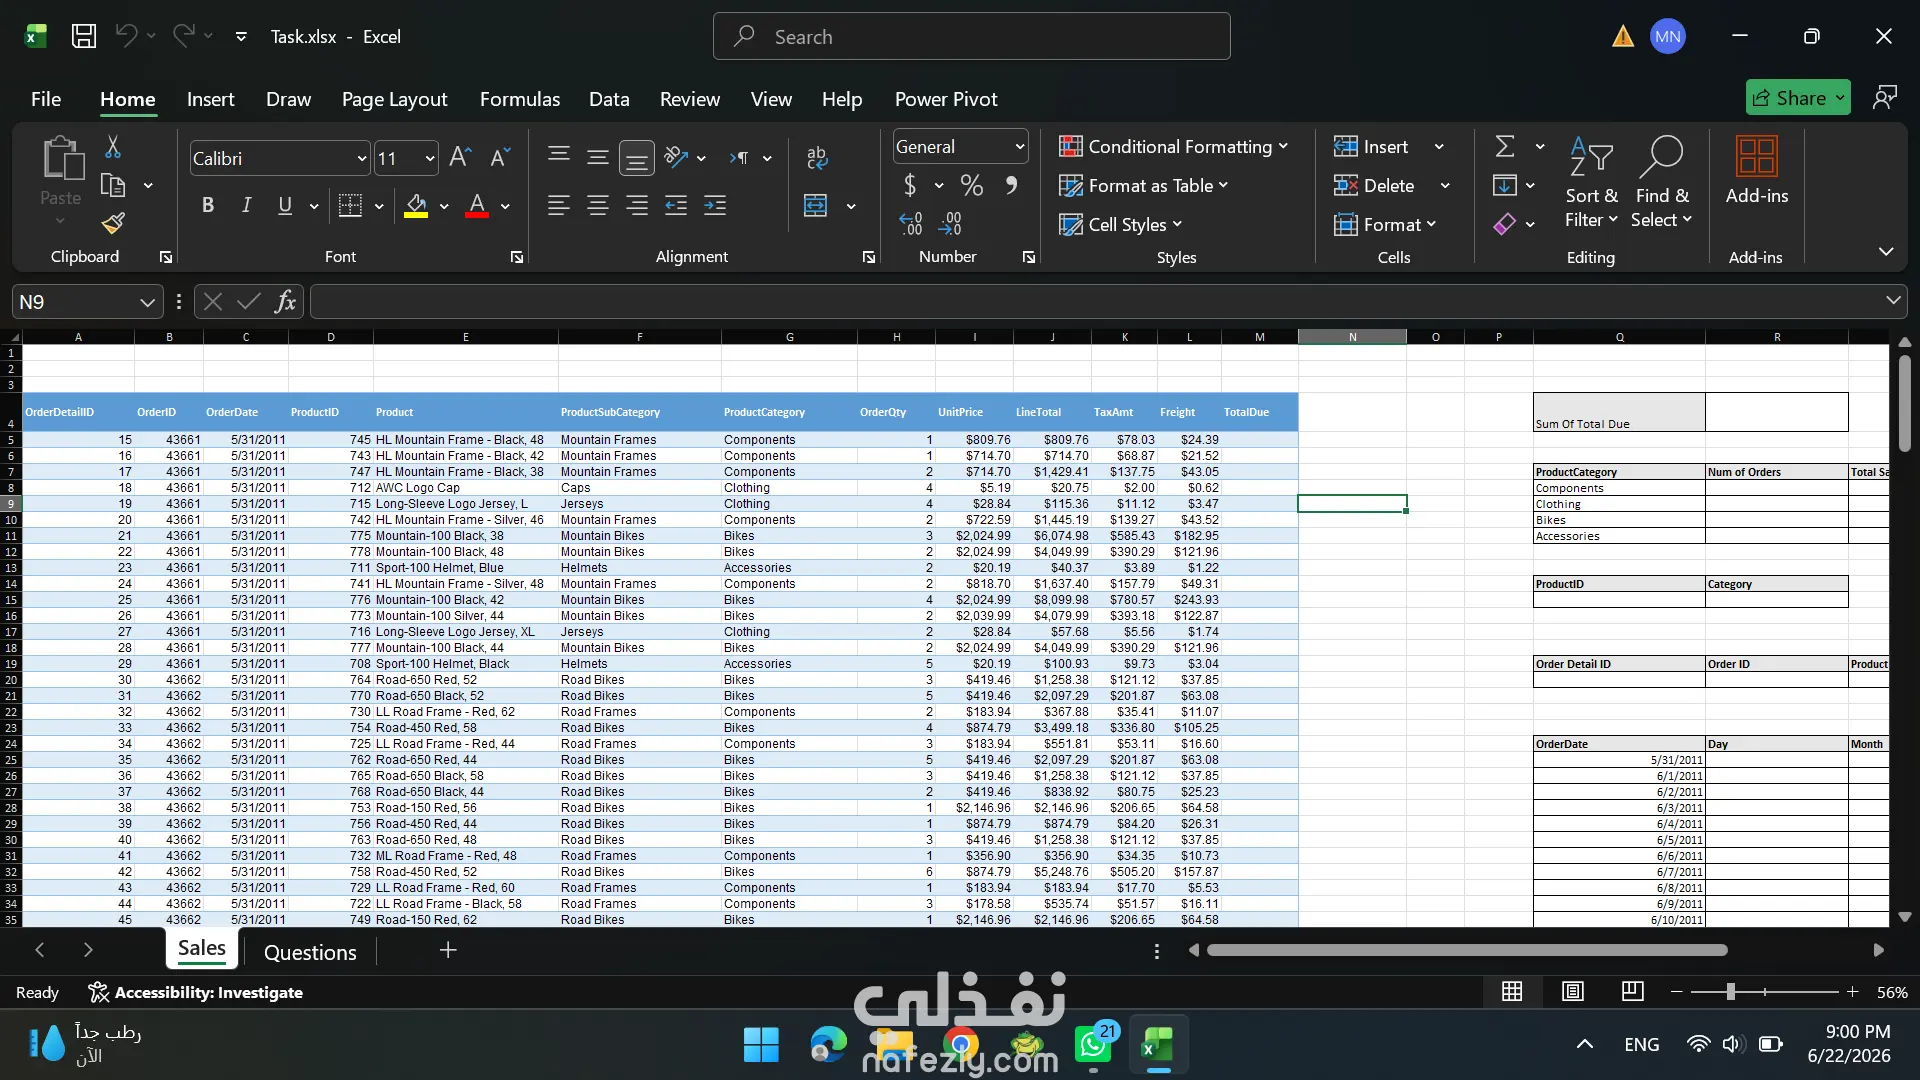Toggle Bottom Align for cells
The image size is (1920, 1080).
point(637,158)
